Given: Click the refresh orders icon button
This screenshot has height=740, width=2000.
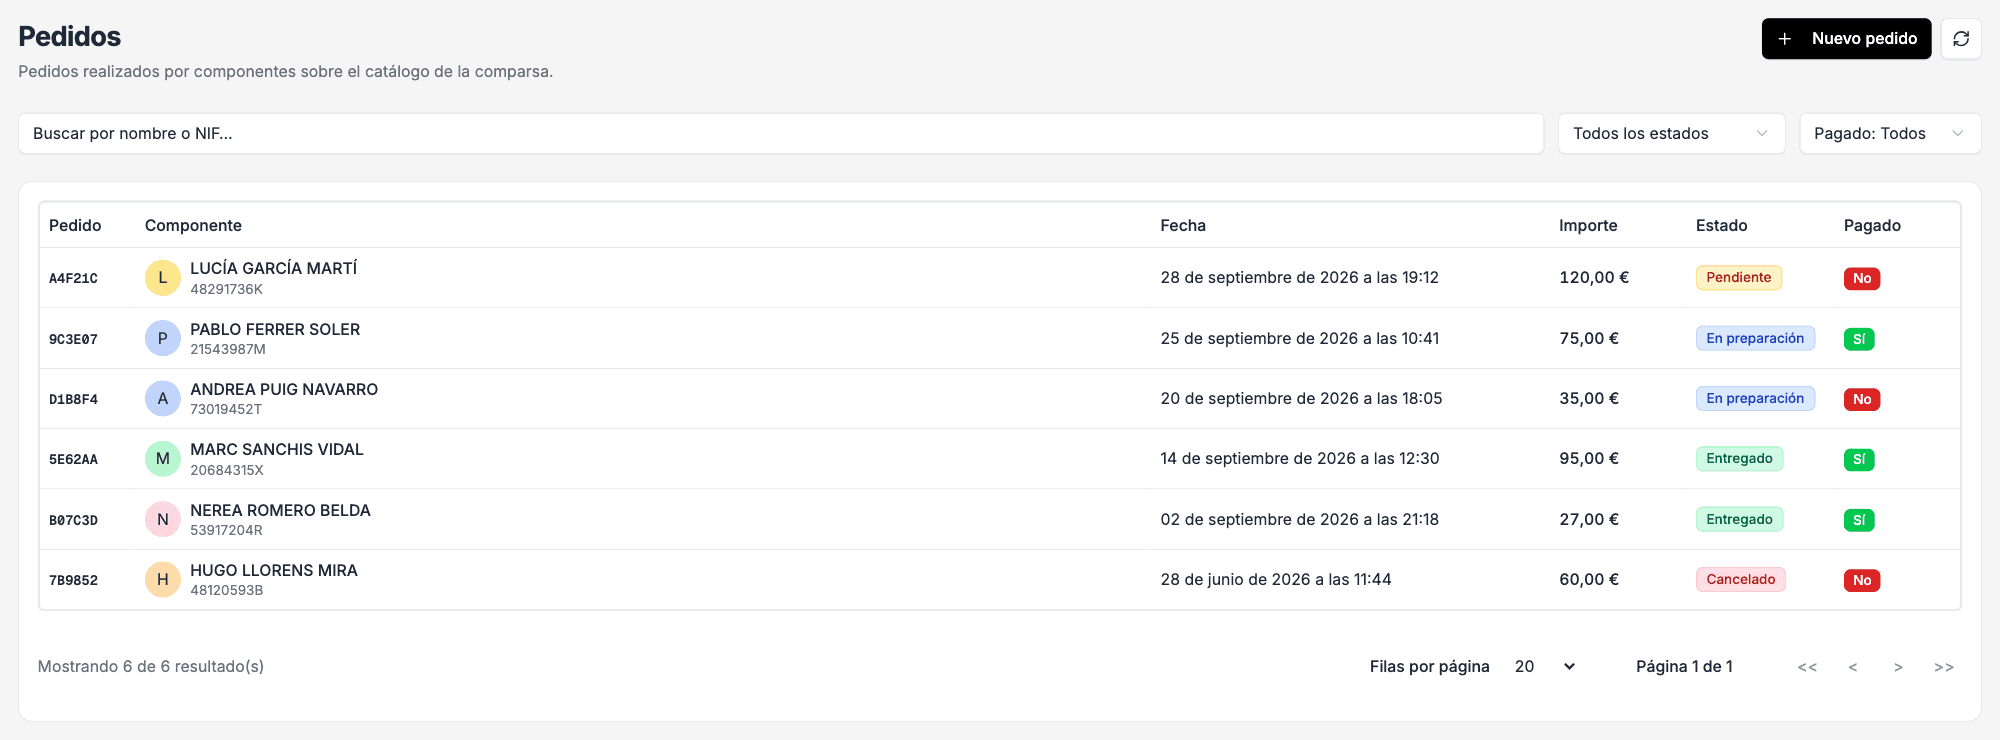Looking at the screenshot, I should 1961,39.
